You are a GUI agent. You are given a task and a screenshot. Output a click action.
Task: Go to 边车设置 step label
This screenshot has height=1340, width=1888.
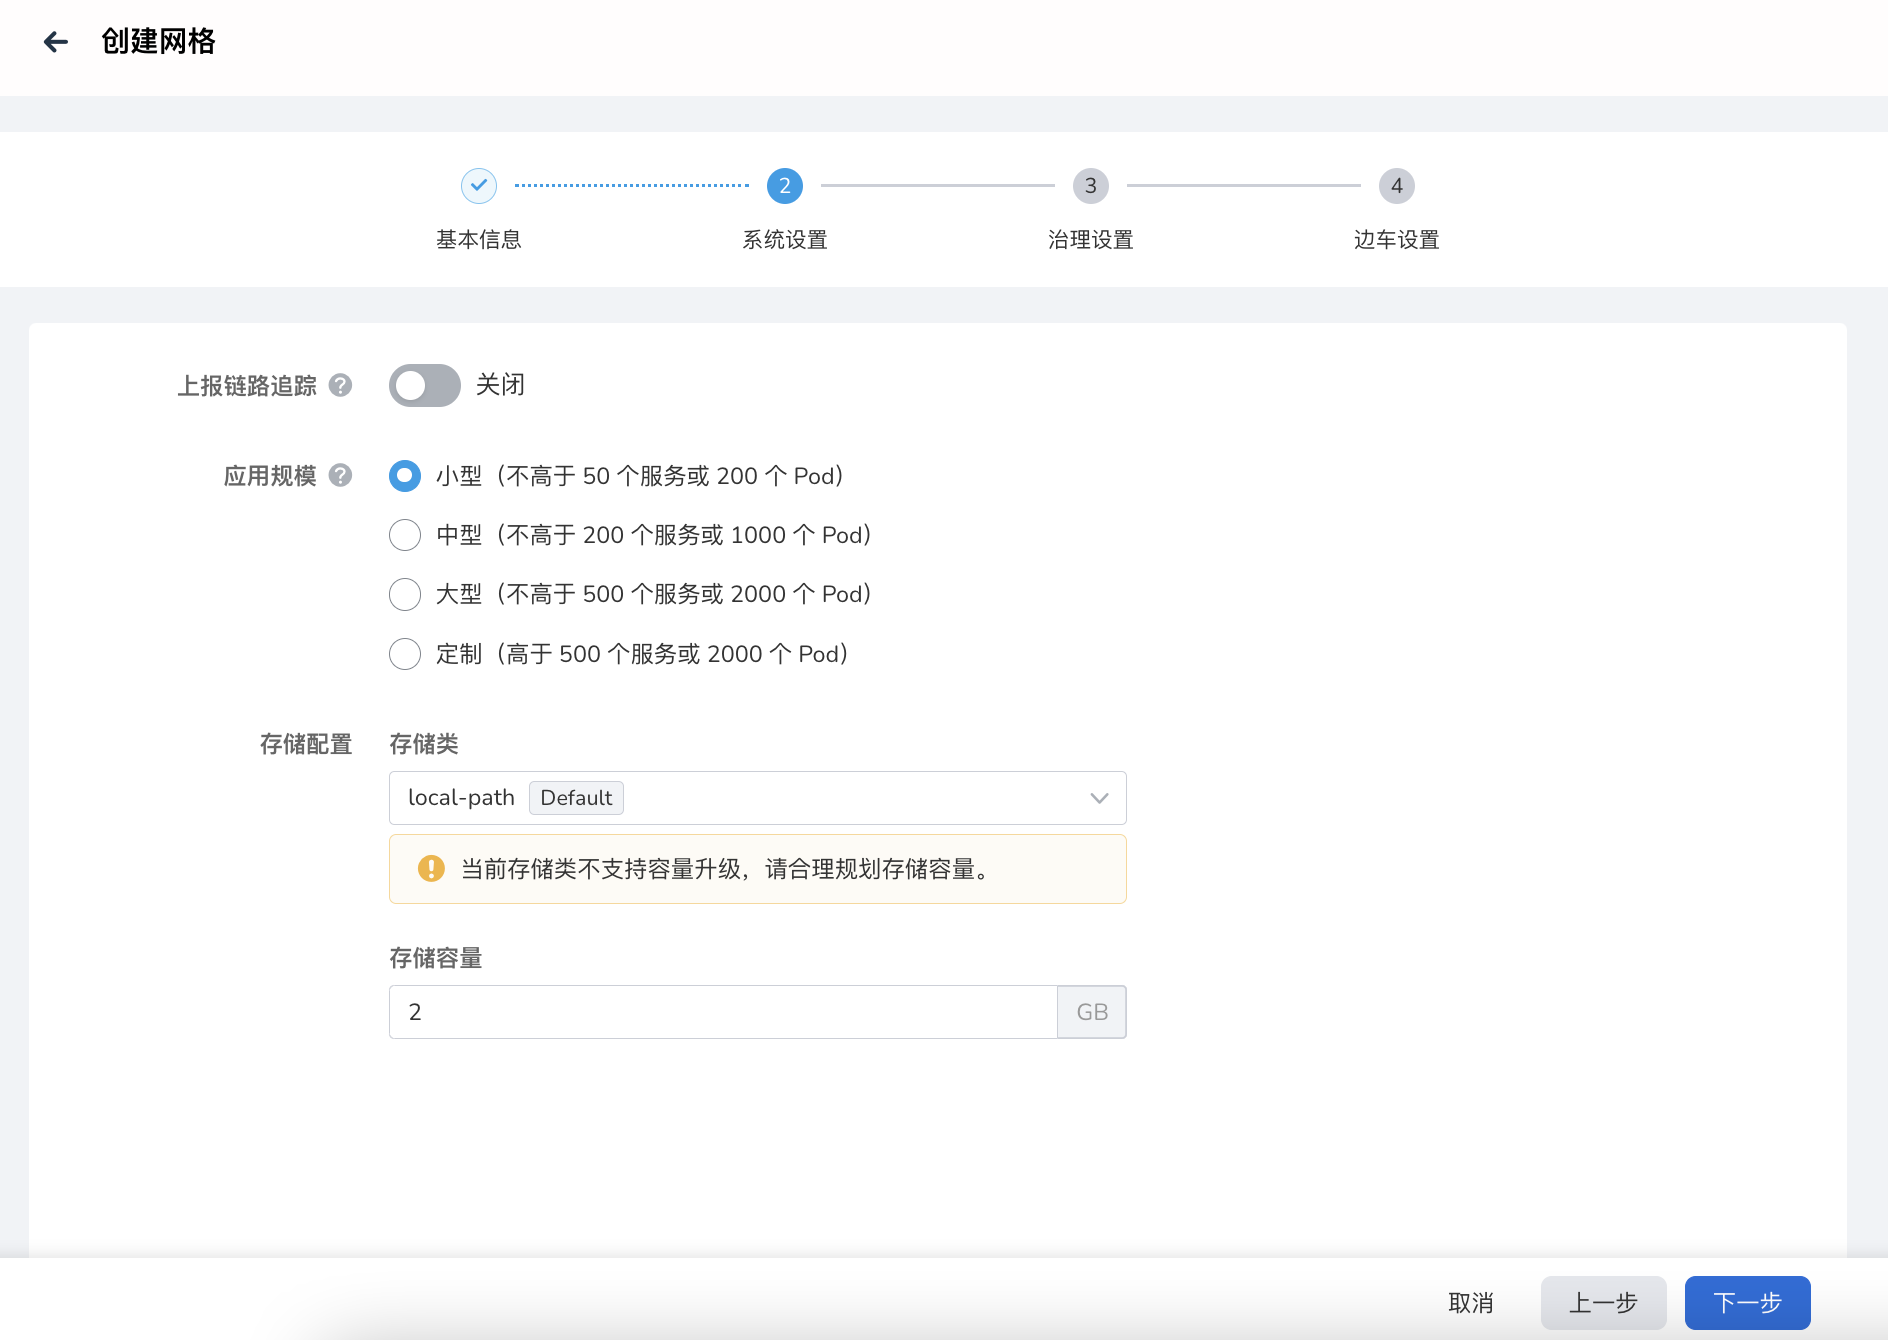click(x=1397, y=240)
